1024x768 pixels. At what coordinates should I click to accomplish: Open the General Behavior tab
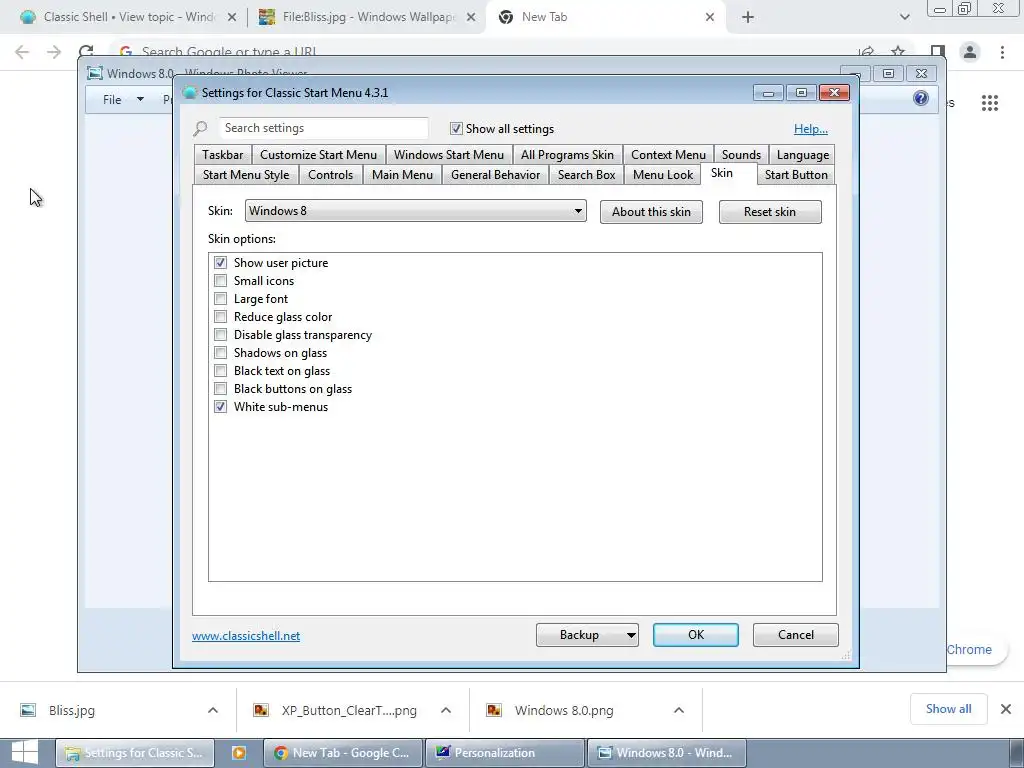point(496,174)
